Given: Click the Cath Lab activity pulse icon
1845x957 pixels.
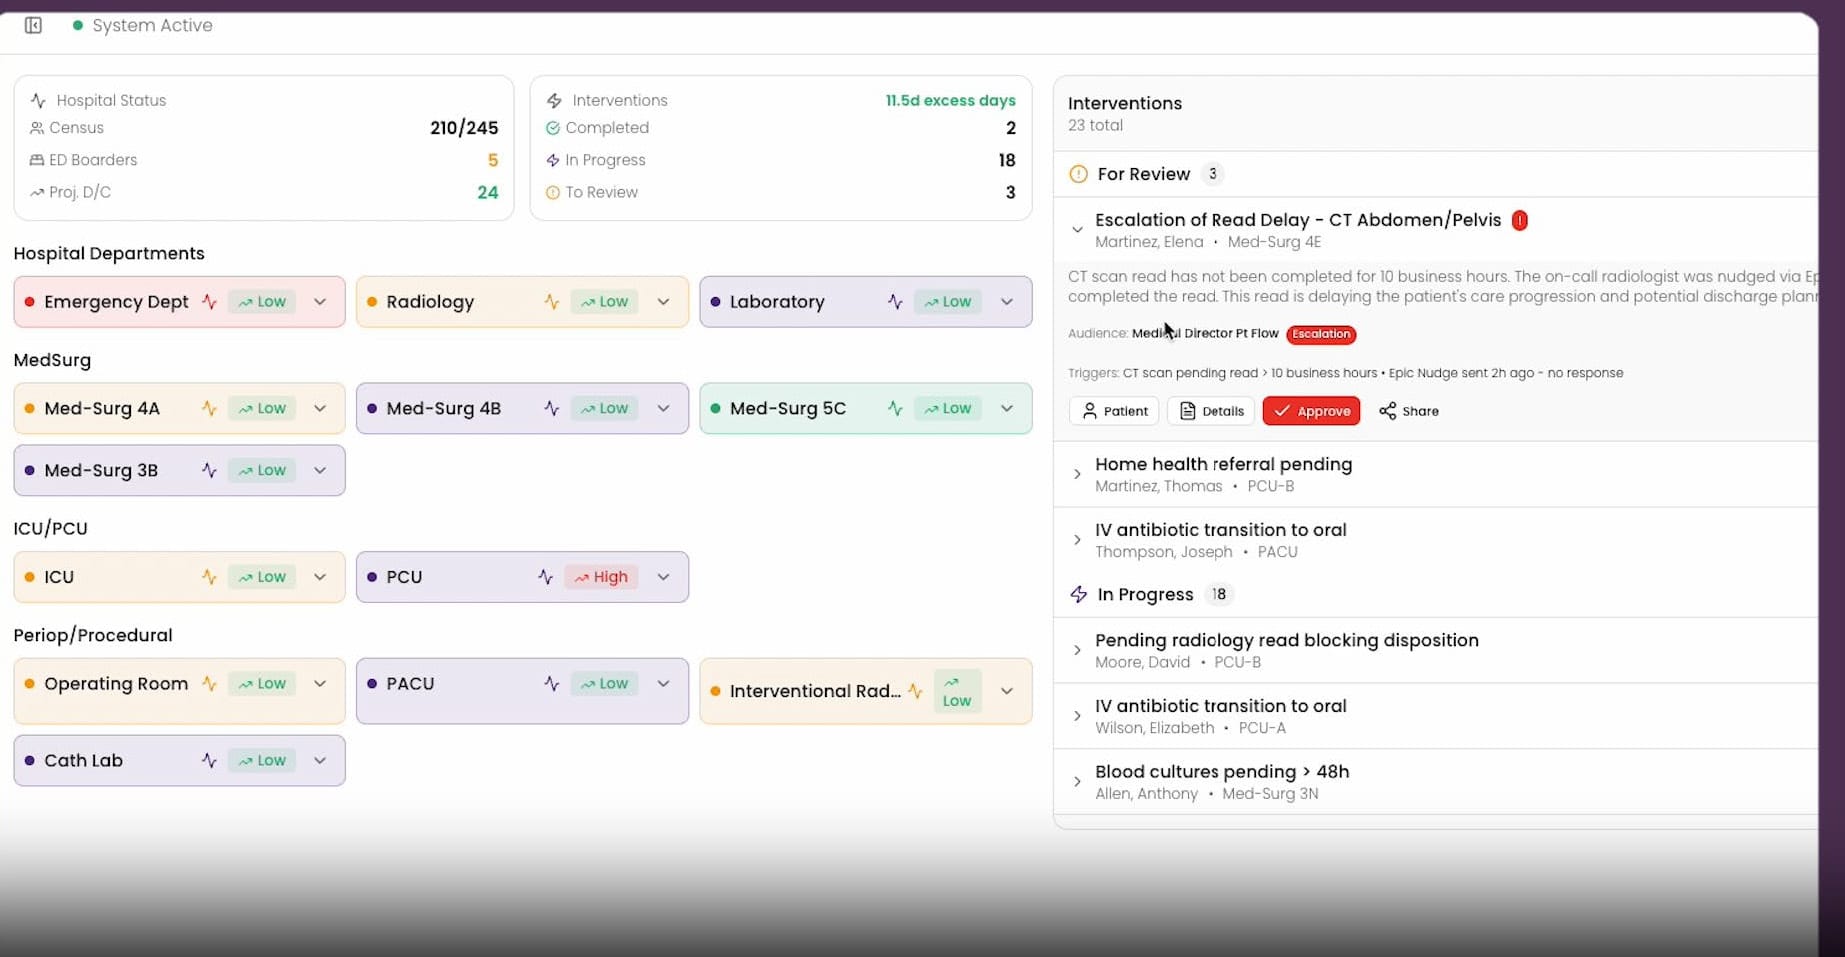Looking at the screenshot, I should tap(209, 760).
